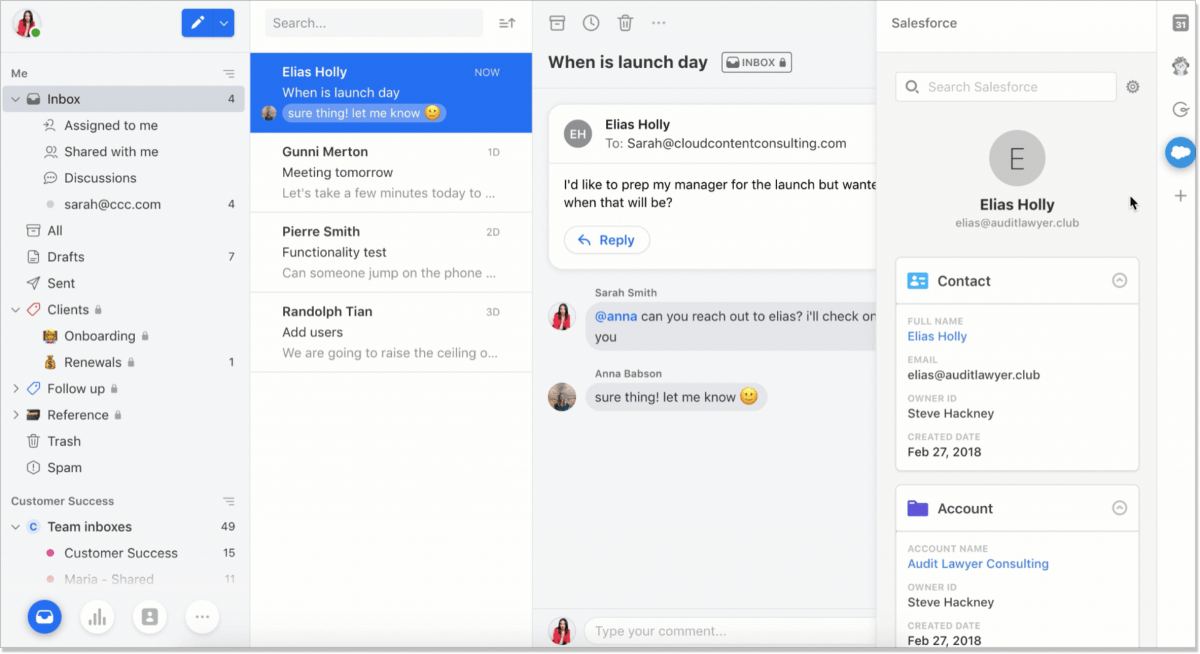
Task: Open the Salesforce cloud icon in right rail
Action: click(1180, 152)
